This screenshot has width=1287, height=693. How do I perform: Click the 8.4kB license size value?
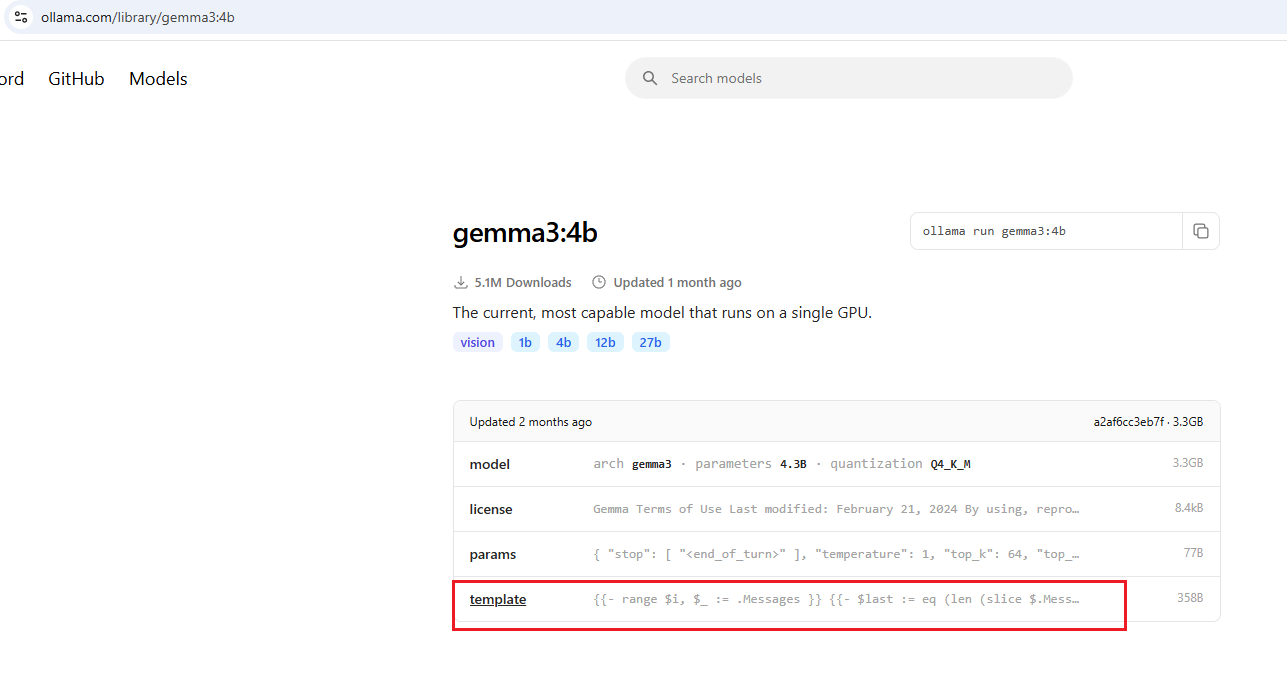coord(1189,509)
